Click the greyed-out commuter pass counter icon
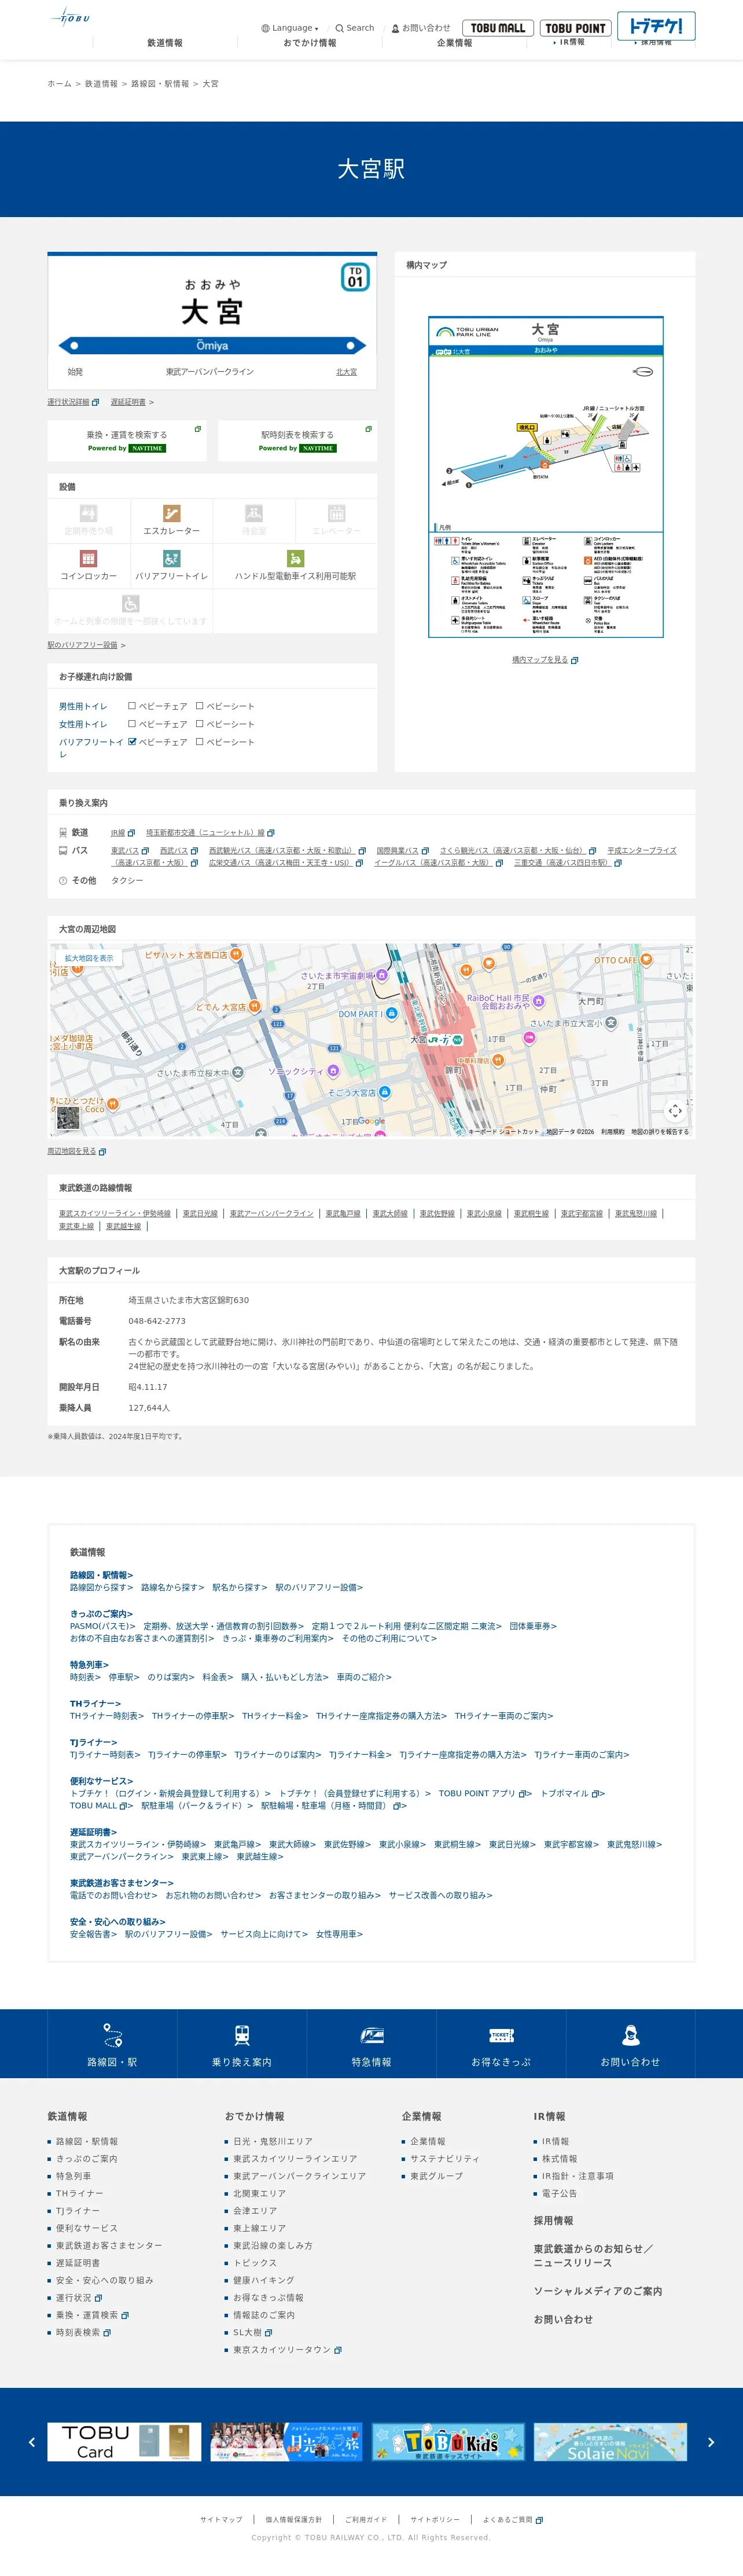This screenshot has width=743, height=2576. [89, 513]
